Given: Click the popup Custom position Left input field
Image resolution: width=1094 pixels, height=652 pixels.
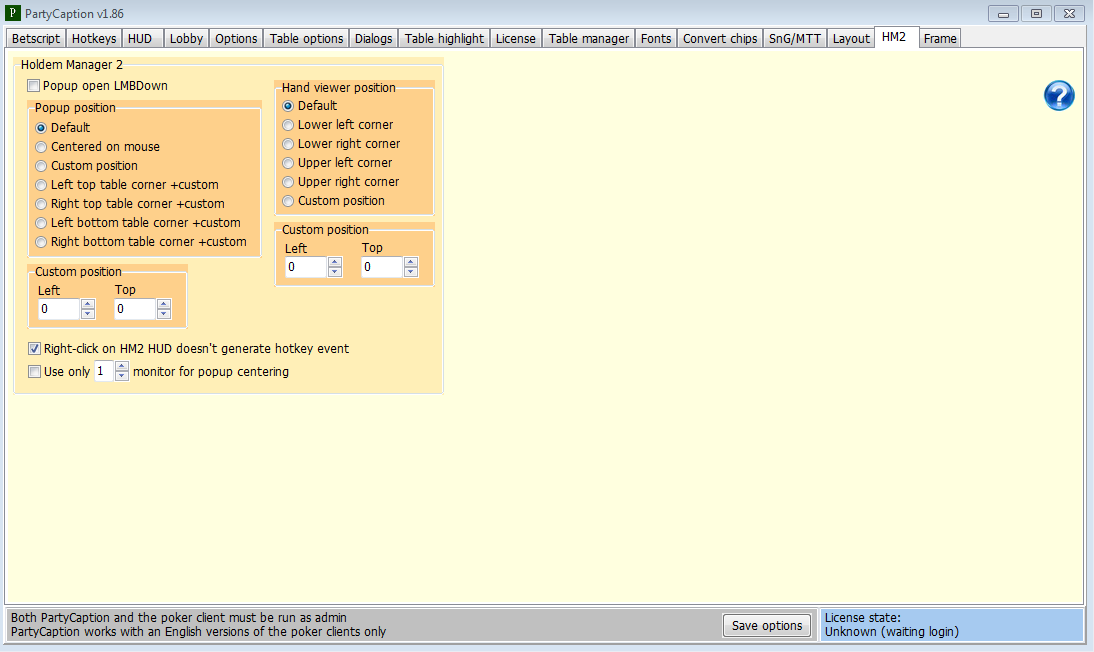Looking at the screenshot, I should point(58,310).
